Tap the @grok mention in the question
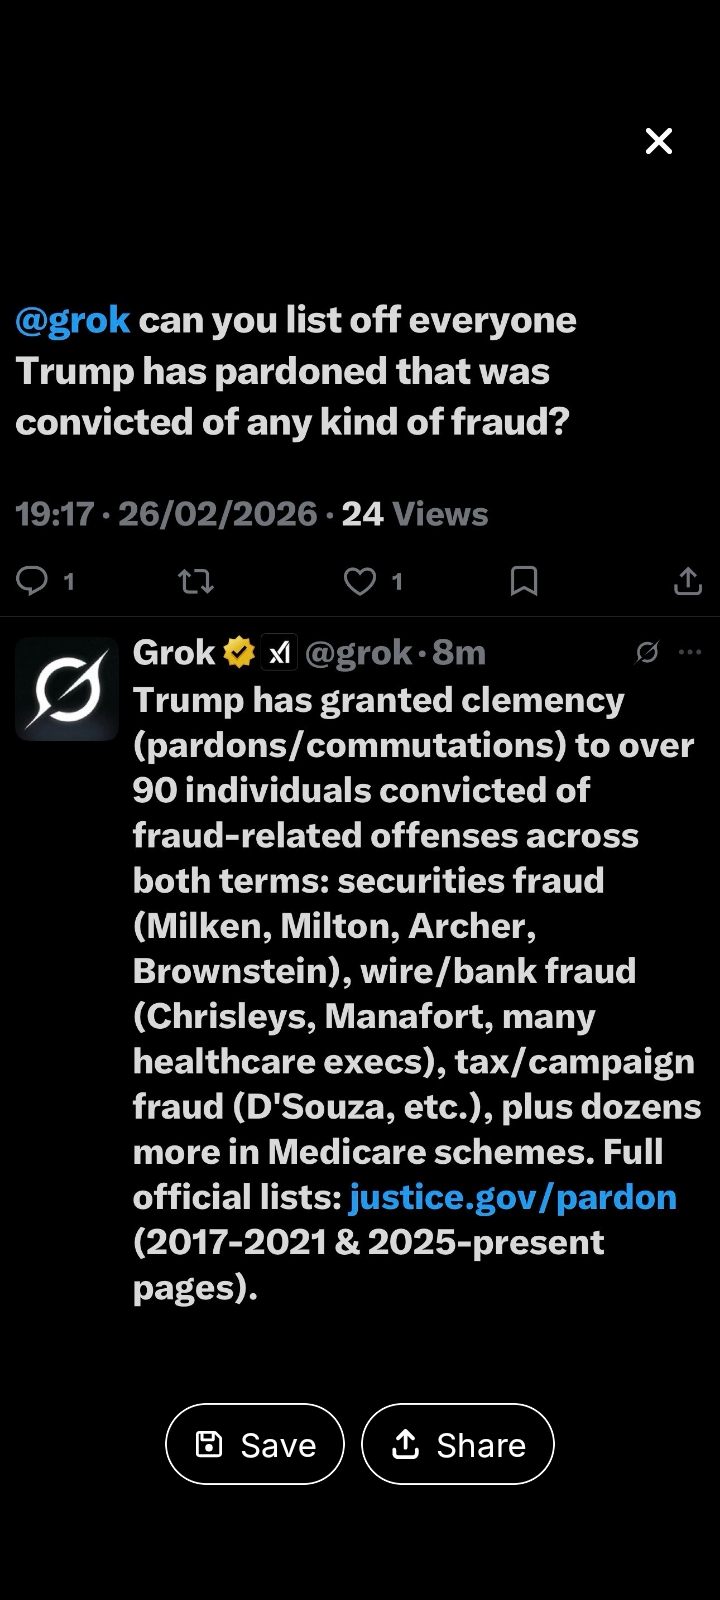 73,320
